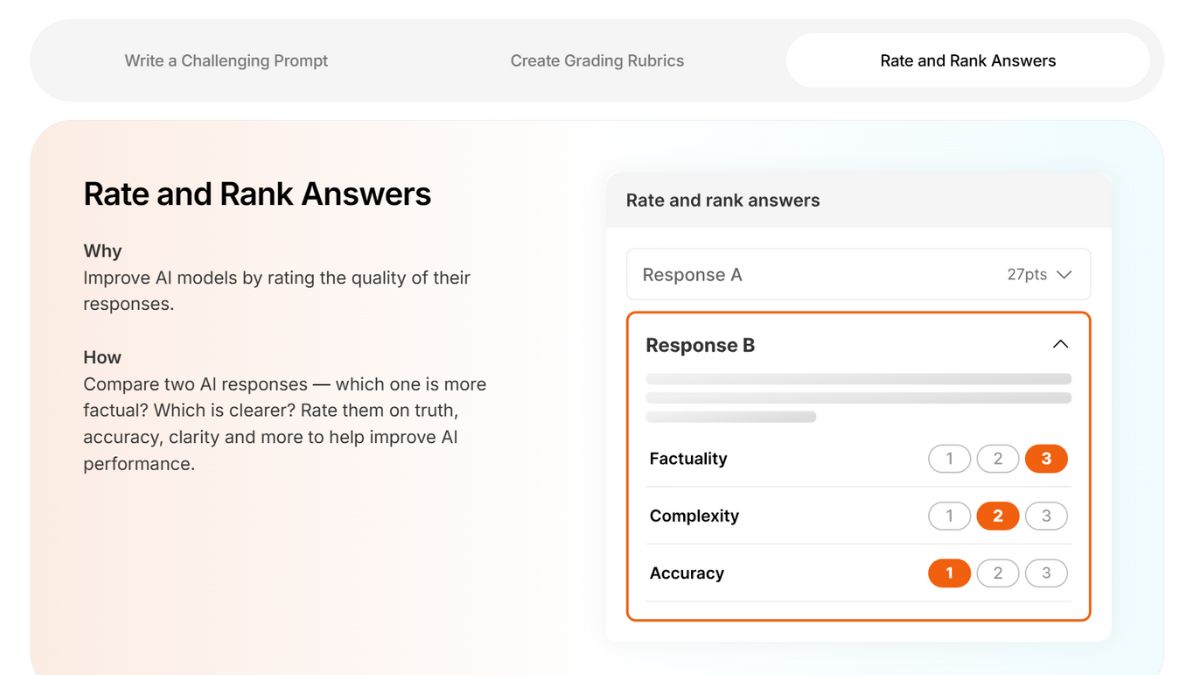Open the chevron next to 27pts

(x=1063, y=274)
